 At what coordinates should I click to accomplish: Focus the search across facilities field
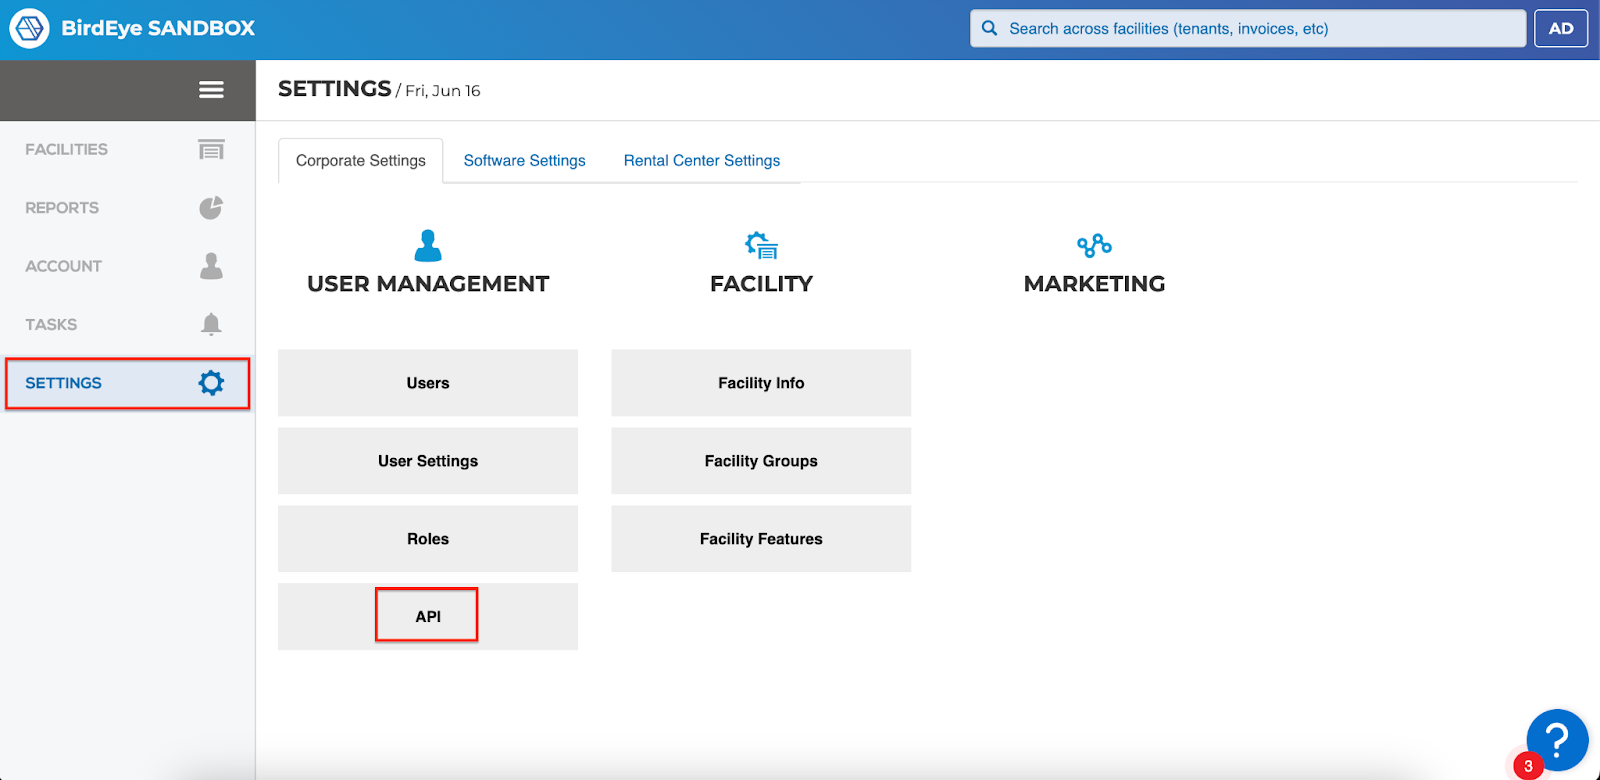pos(1248,28)
